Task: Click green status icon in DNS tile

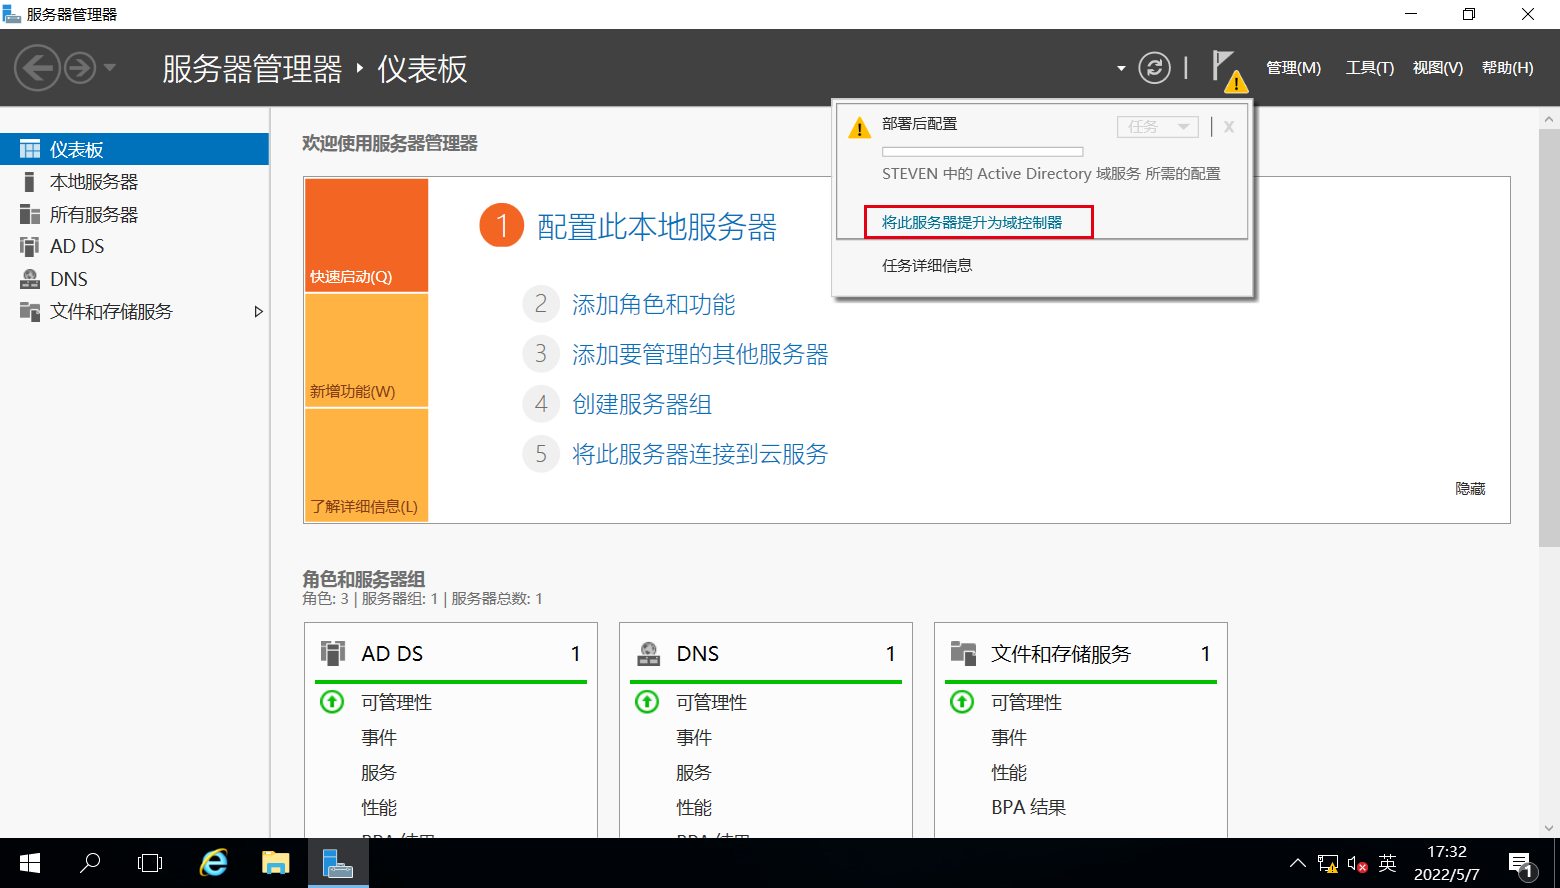Action: pos(647,702)
